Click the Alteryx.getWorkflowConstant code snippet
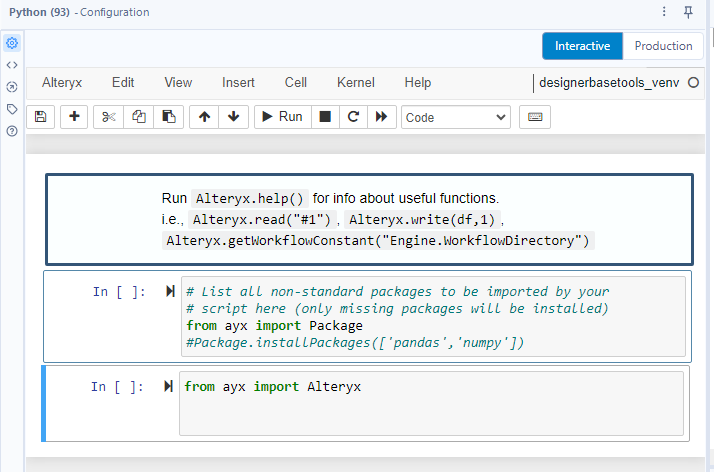This screenshot has height=472, width=714. click(378, 240)
